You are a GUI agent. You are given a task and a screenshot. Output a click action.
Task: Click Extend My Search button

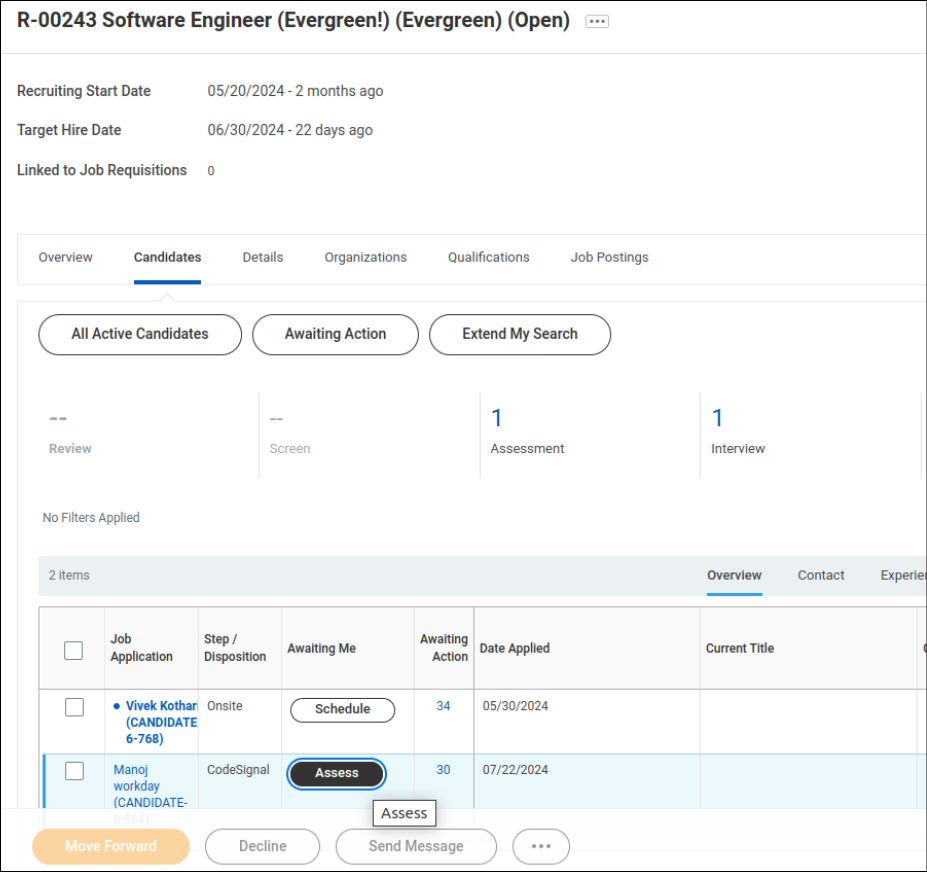pos(519,334)
